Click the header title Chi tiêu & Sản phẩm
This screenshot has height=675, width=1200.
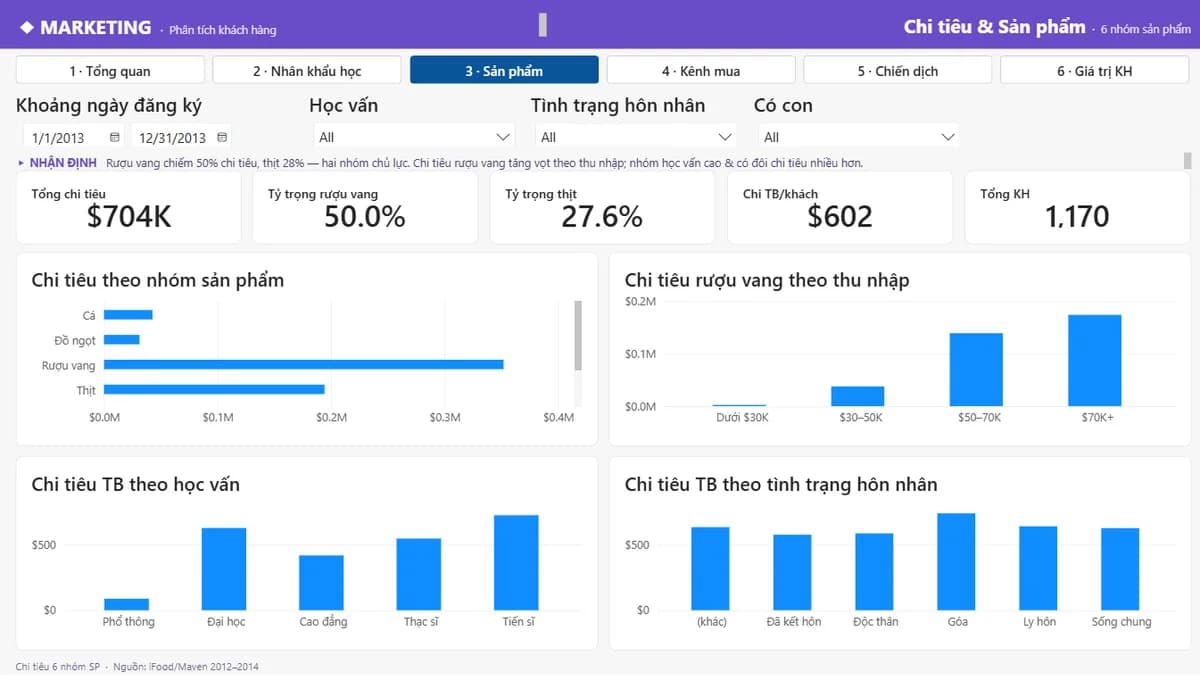(994, 27)
